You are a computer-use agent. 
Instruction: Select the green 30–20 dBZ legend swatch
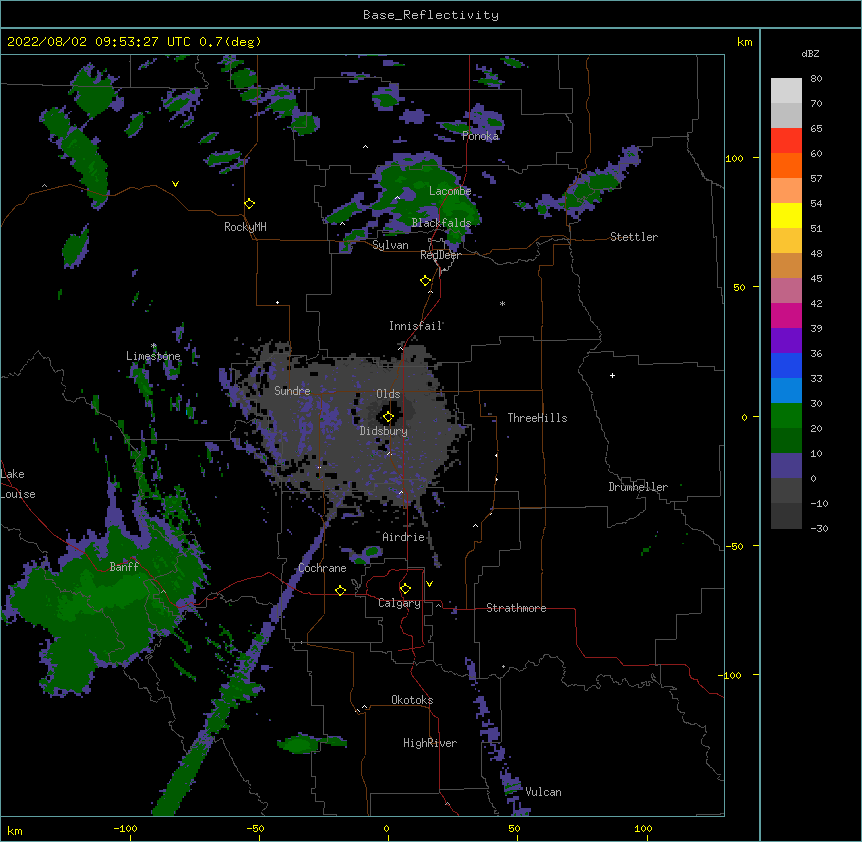786,416
